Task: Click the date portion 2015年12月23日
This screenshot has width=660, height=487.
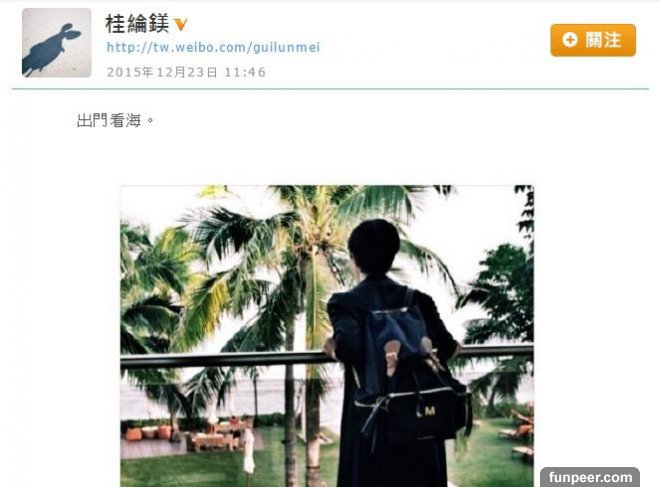Action: click(x=162, y=72)
